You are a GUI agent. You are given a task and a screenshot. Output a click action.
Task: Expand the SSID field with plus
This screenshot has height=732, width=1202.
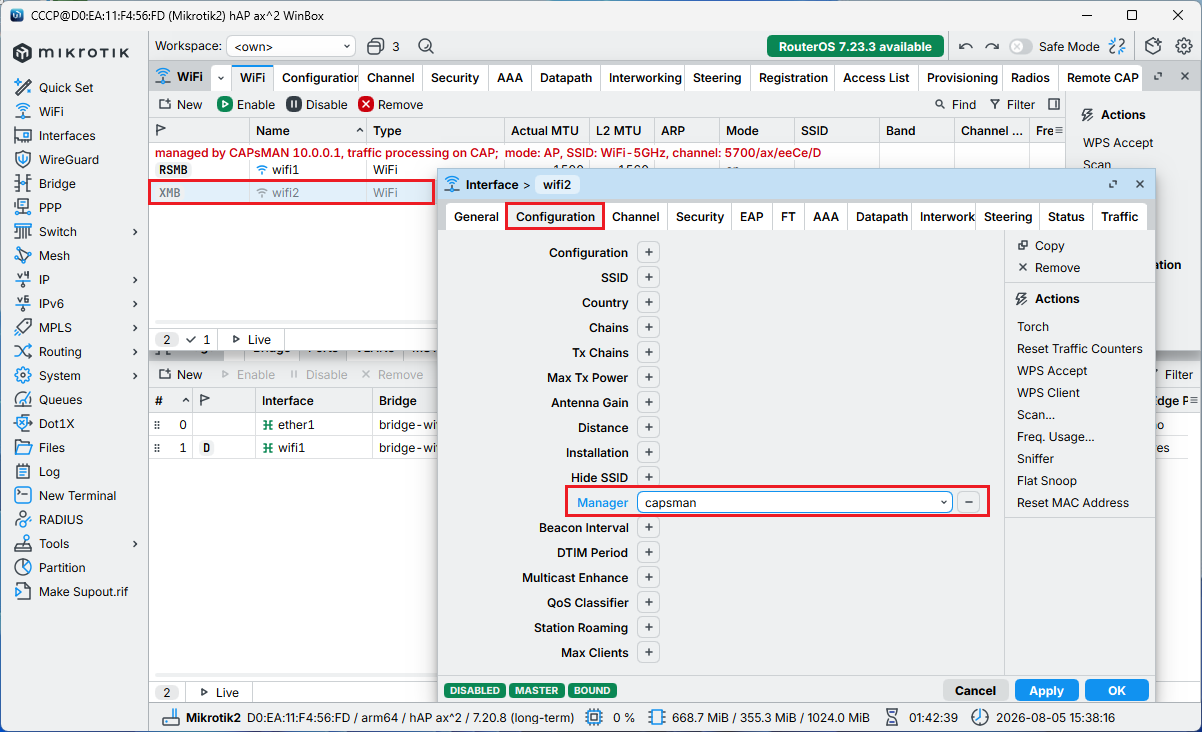point(648,277)
